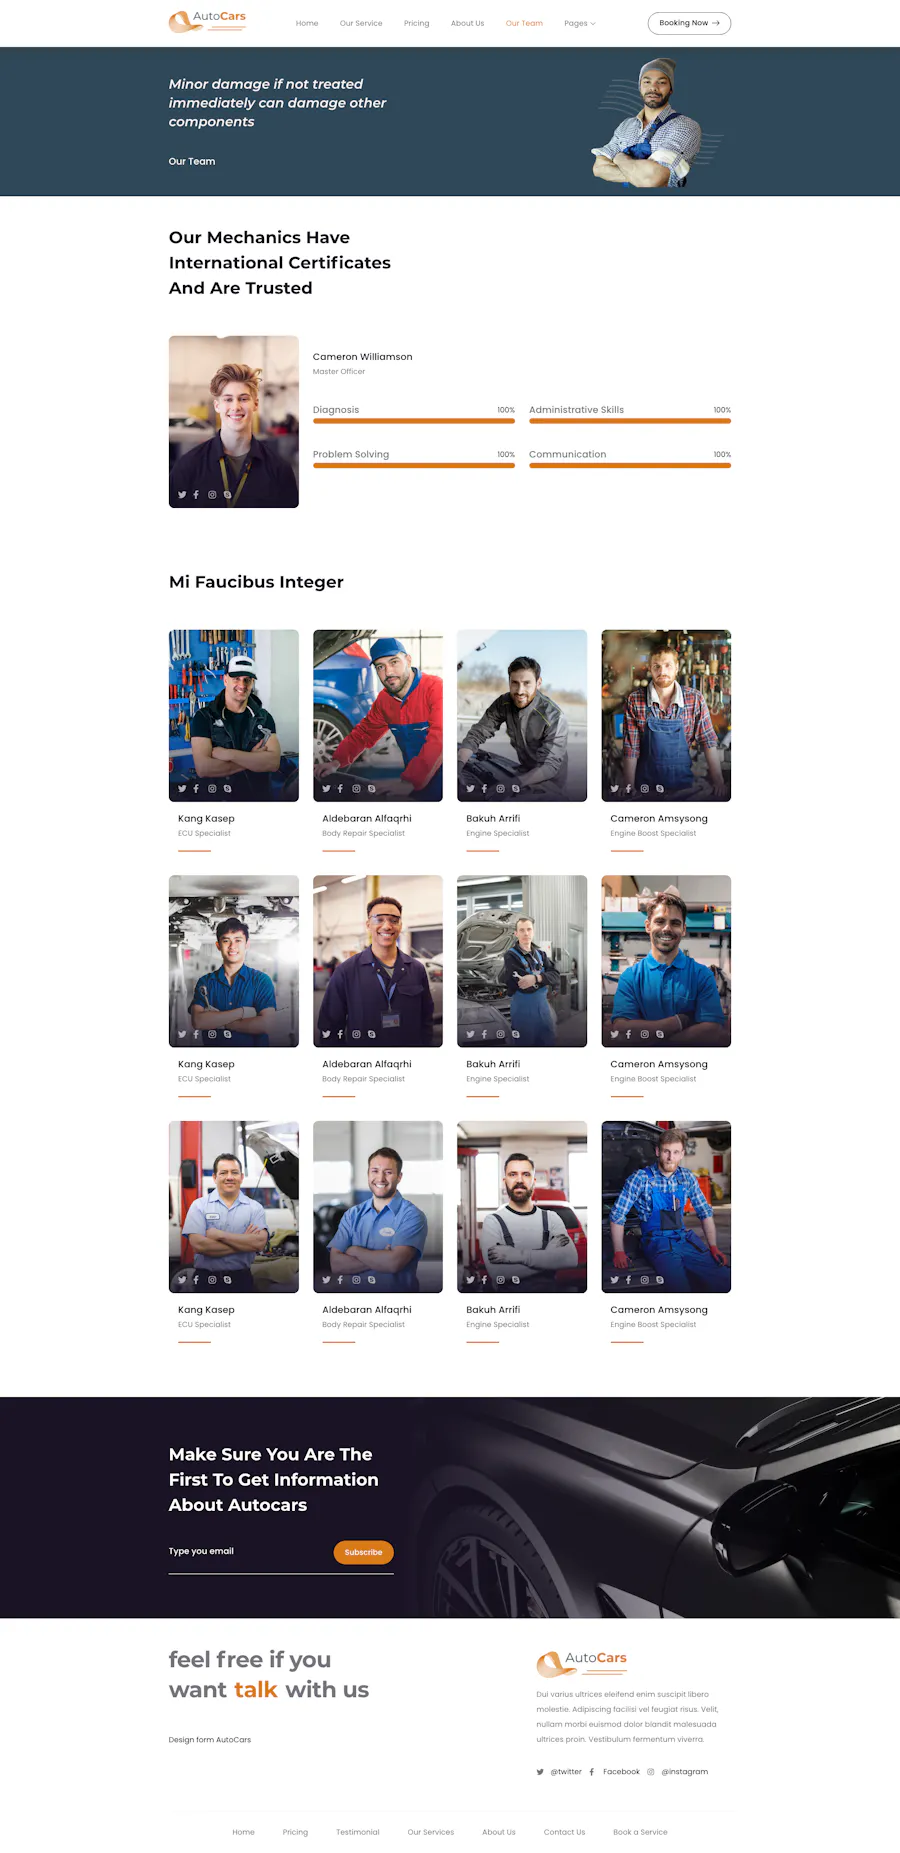
Task: Click the orange Subscribe button
Action: click(363, 1552)
